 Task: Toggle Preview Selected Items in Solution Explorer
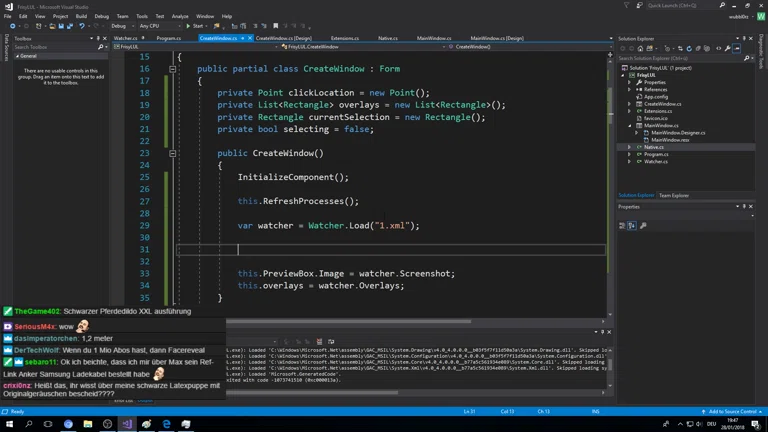point(738,48)
